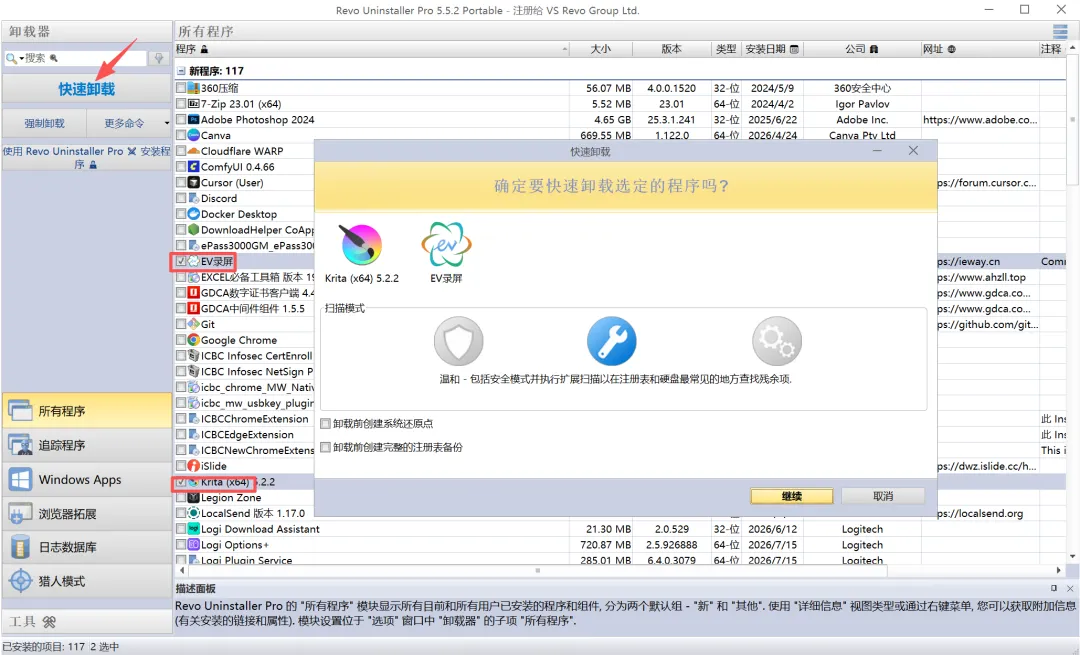
Task: Check the Adobe Photoshop 2024 checkbox
Action: coord(180,119)
